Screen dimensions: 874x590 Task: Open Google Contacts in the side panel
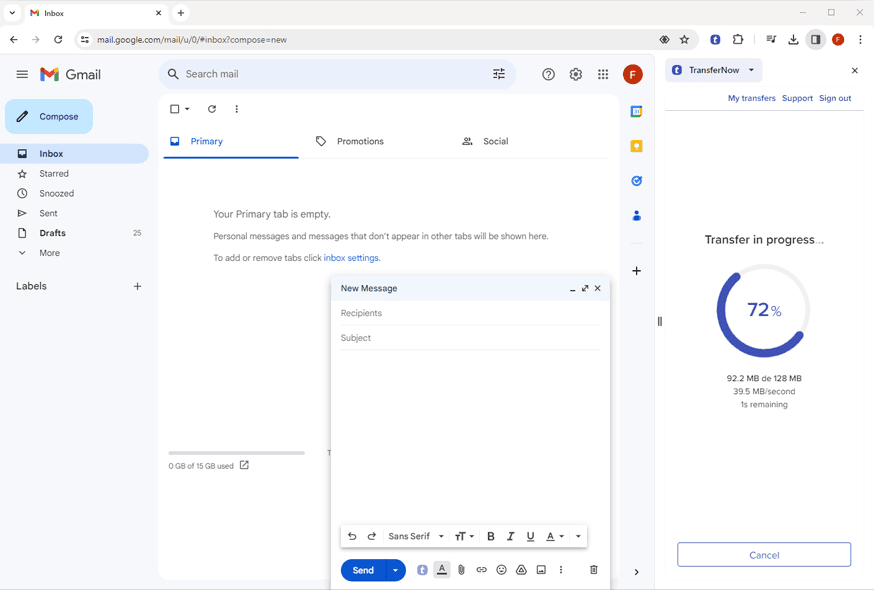pos(636,215)
